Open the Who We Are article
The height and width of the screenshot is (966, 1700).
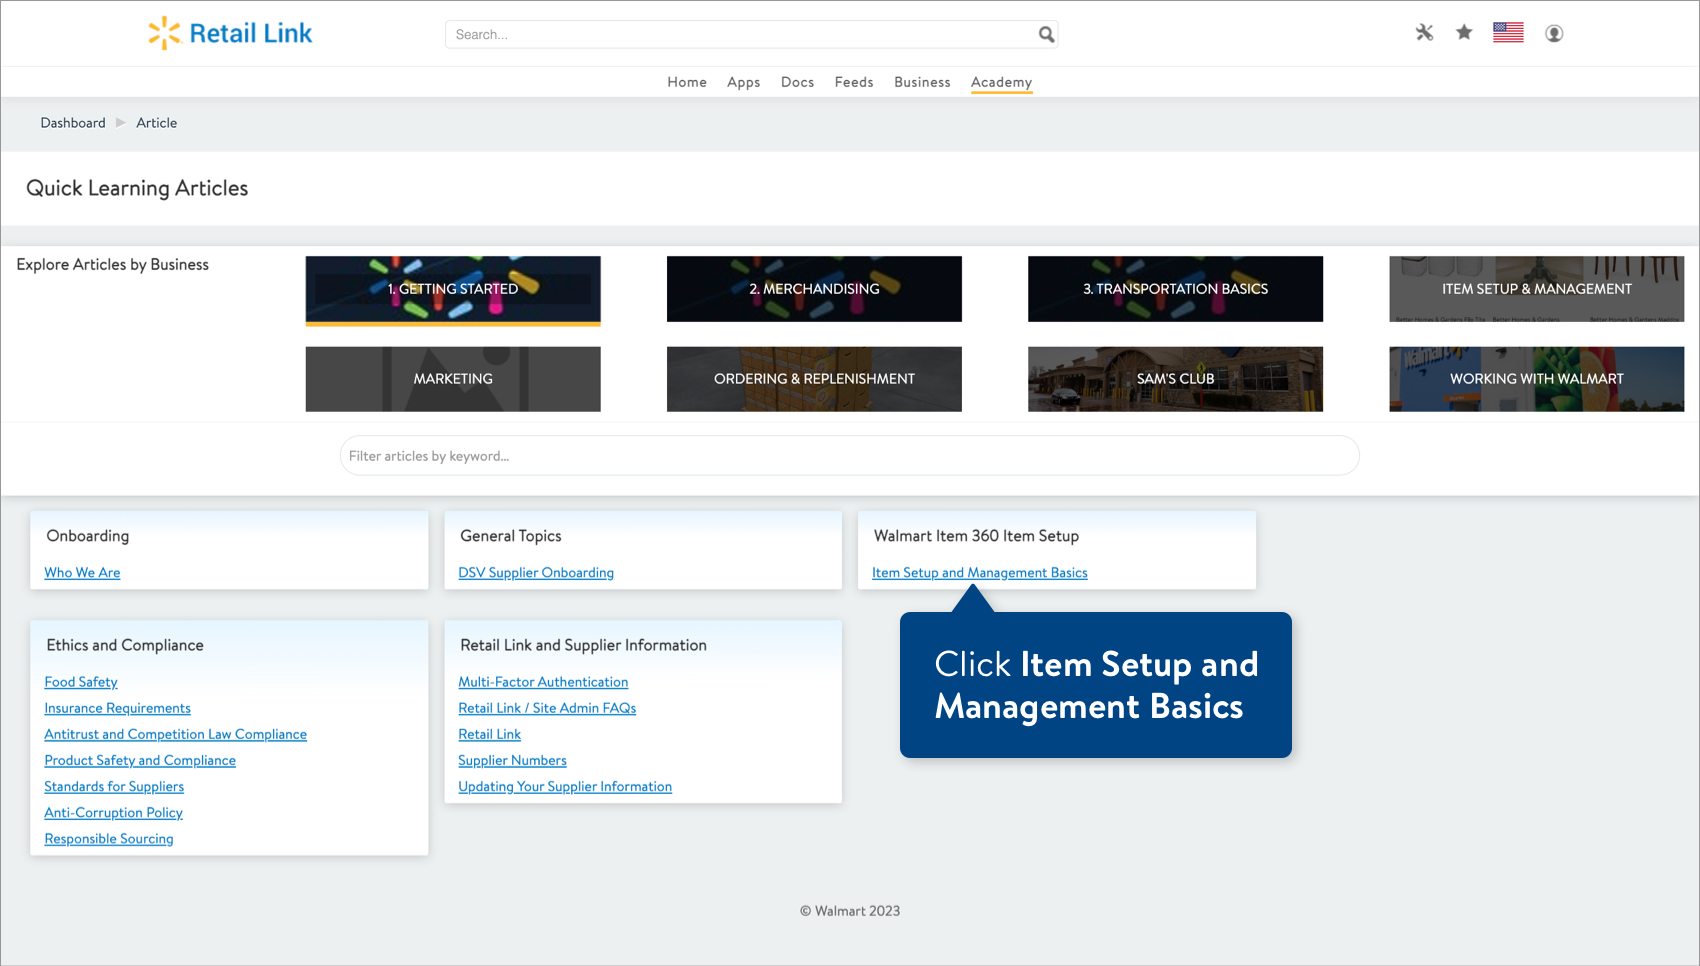point(82,573)
